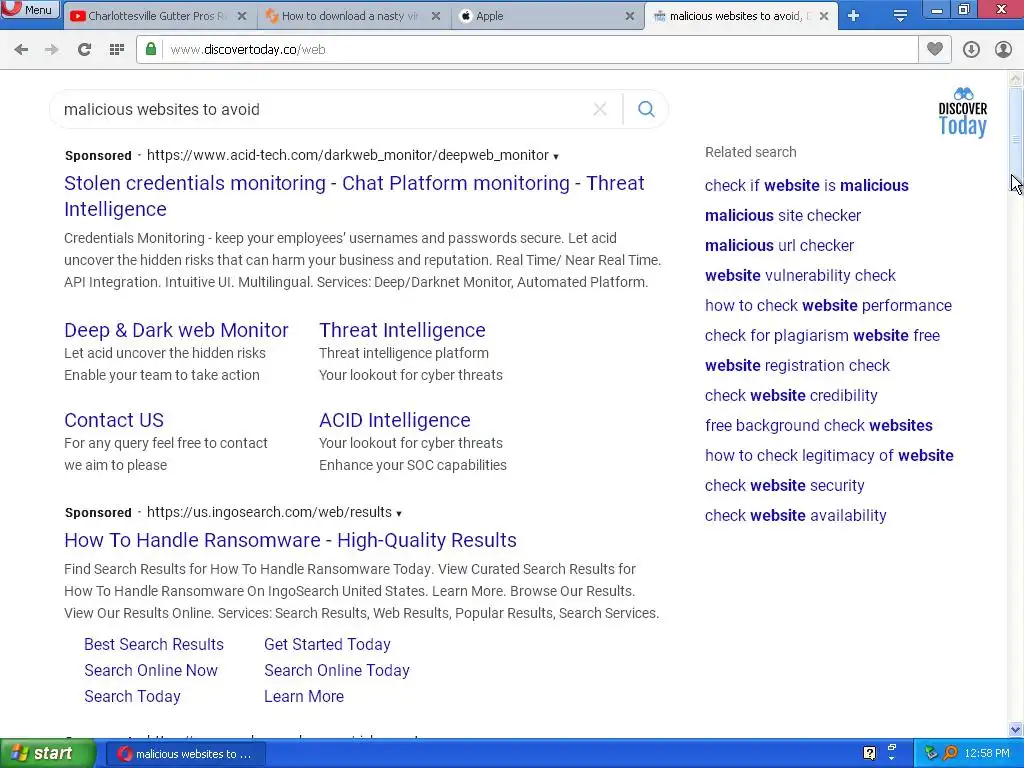Screen dimensions: 1024x768
Task: Close the malicious websites to avoid tab
Action: [824, 16]
